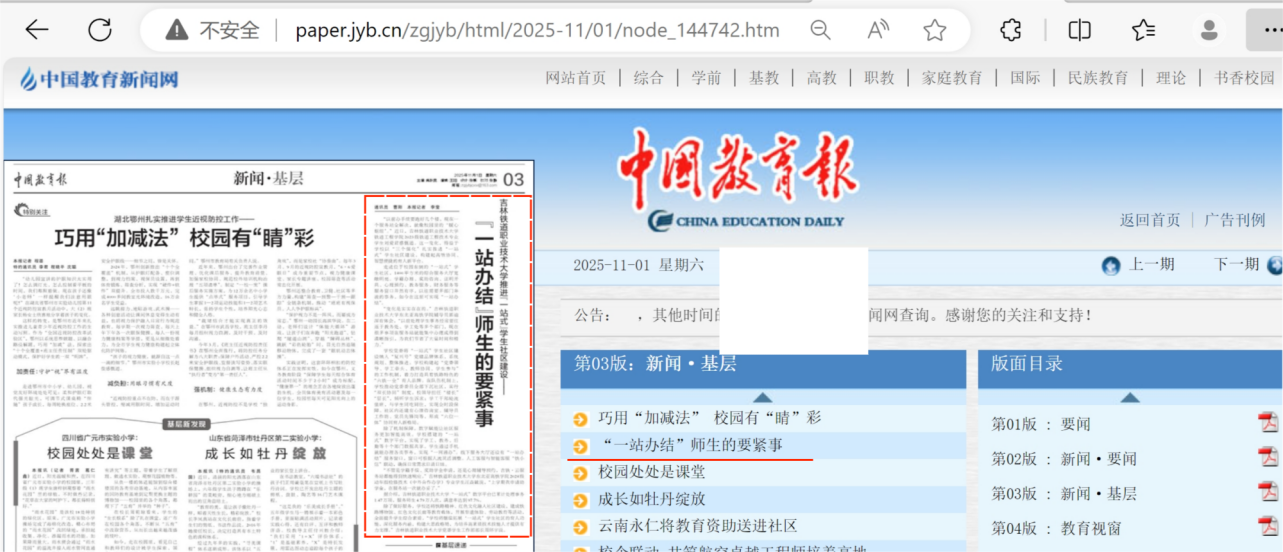Start Read Aloud from the address bar
Image resolution: width=1283 pixels, height=552 pixels.
click(x=878, y=30)
